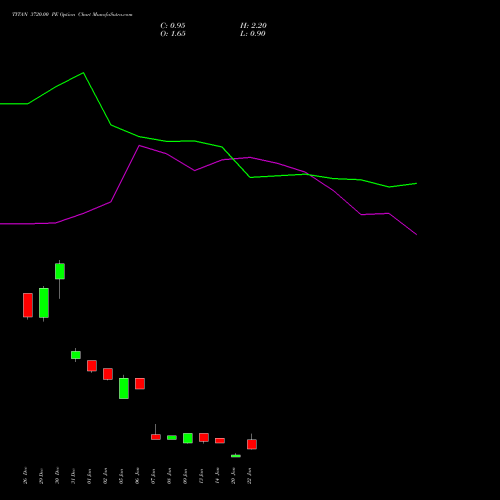Click the 22 Jan date label
This screenshot has height=500, width=500.
pyautogui.click(x=249, y=475)
